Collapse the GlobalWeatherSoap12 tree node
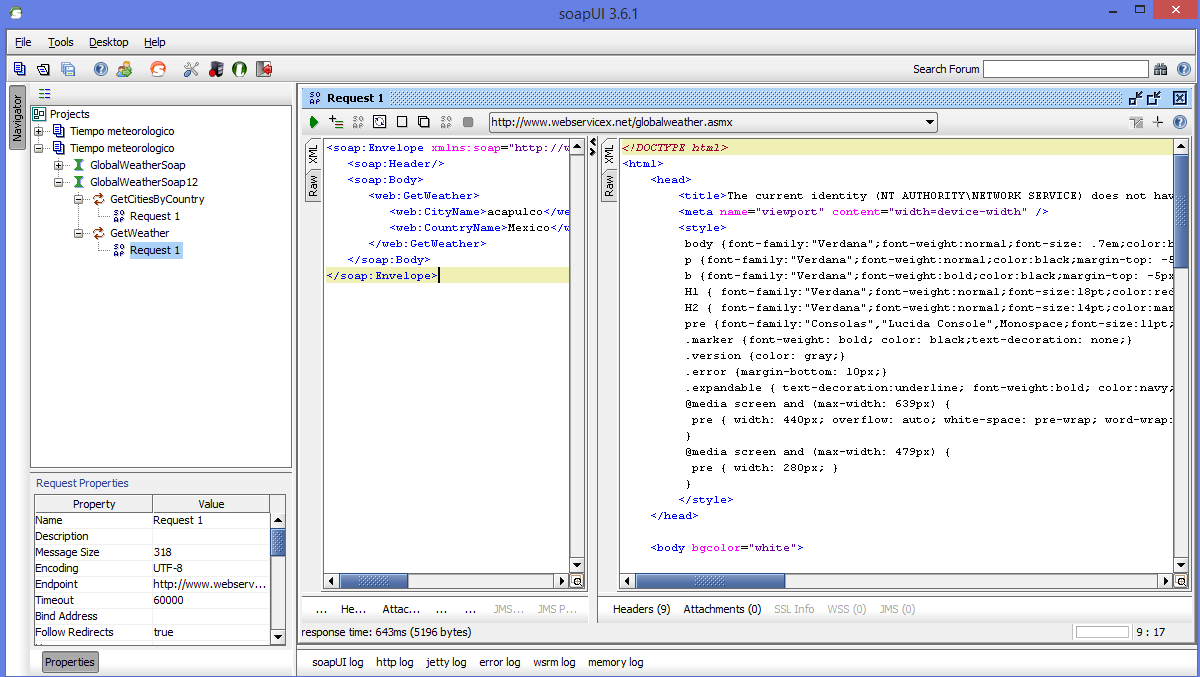This screenshot has height=677, width=1200. pos(59,182)
